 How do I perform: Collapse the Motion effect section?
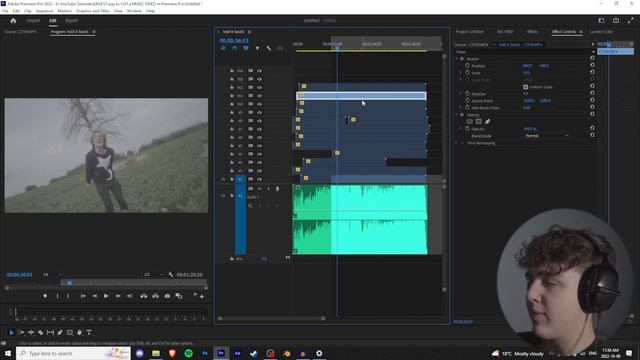coord(457,59)
